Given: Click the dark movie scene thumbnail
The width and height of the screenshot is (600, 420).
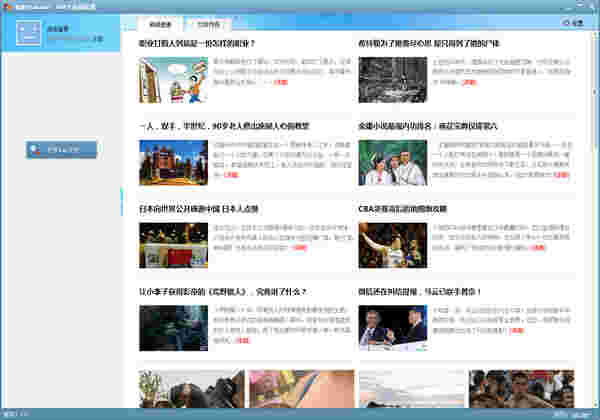Looking at the screenshot, I should [x=173, y=328].
